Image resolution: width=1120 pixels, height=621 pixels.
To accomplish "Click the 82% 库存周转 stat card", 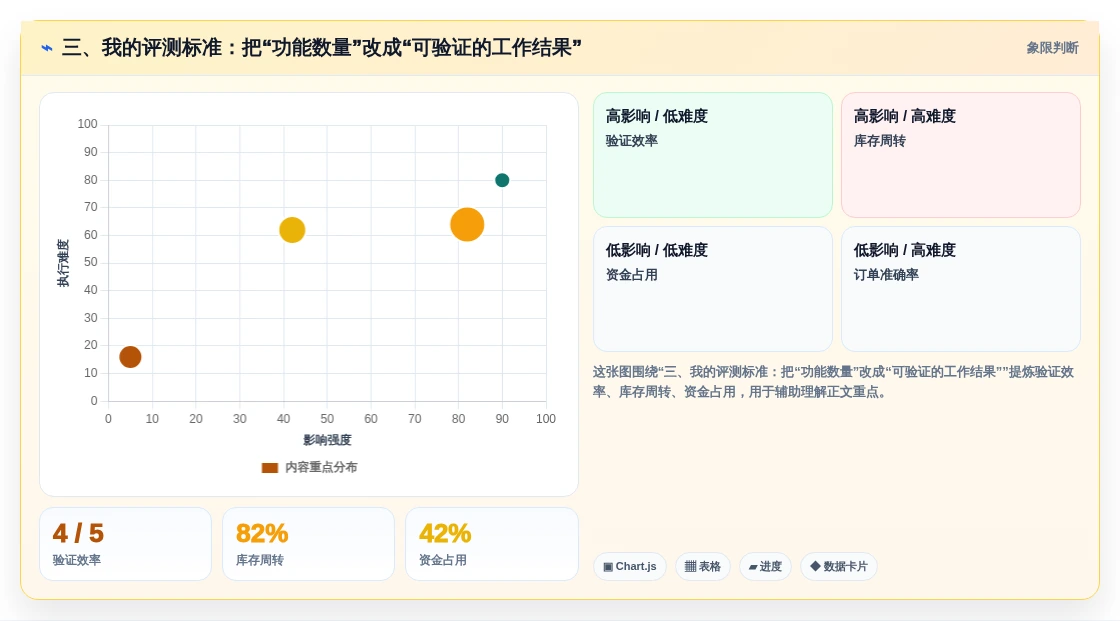I will coord(309,544).
